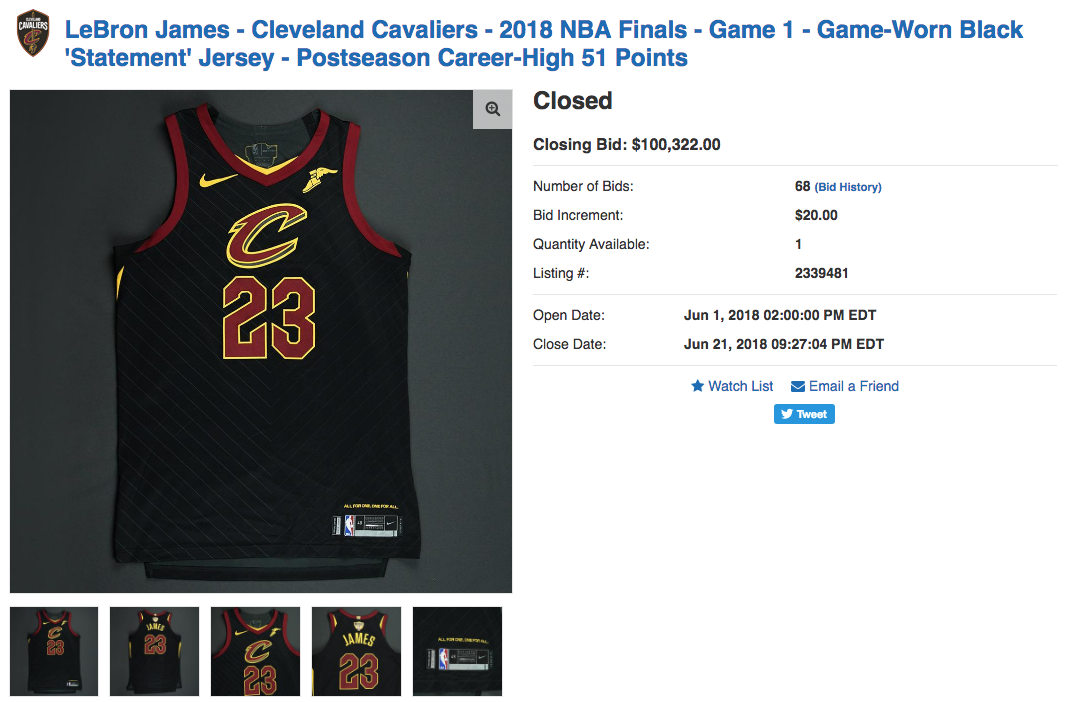Open the fifth thumbnail showing the jock tag
Image resolution: width=1067 pixels, height=702 pixels.
point(457,651)
